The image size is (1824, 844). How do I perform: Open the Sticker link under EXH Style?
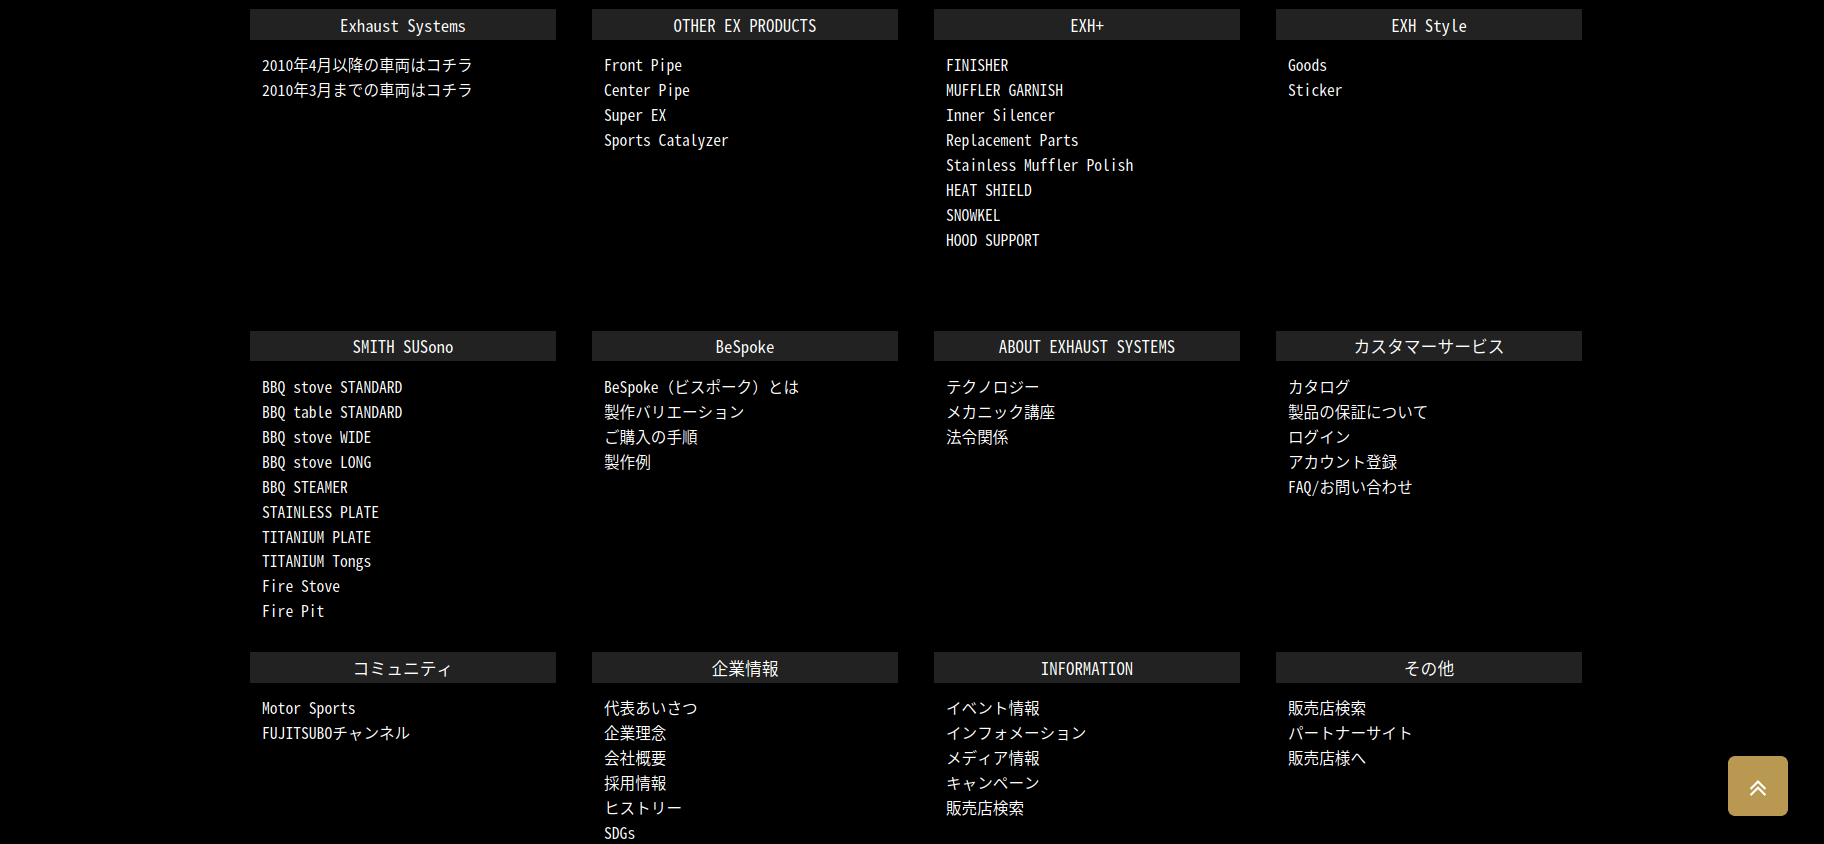point(1314,91)
